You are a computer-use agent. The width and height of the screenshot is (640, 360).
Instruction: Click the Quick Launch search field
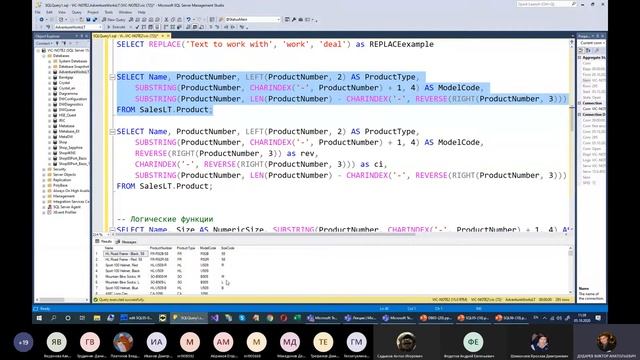(546, 4)
